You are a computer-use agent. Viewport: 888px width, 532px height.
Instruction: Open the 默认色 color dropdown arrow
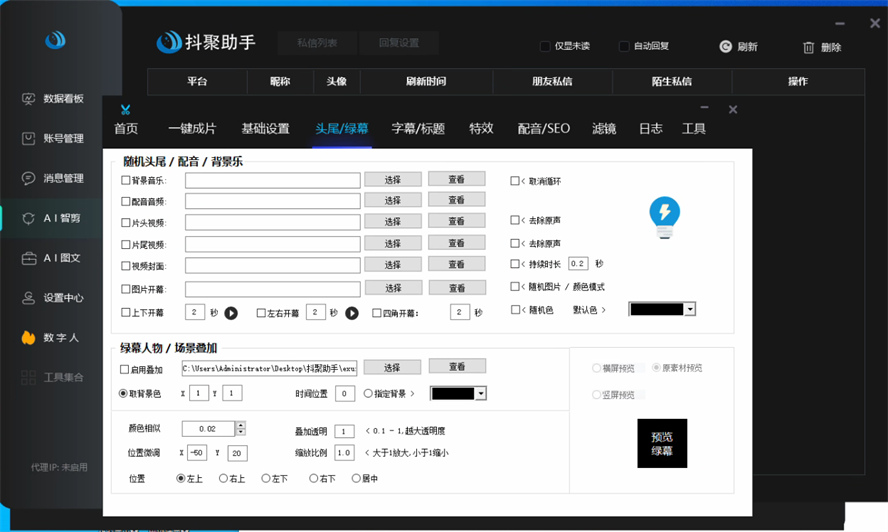(690, 309)
